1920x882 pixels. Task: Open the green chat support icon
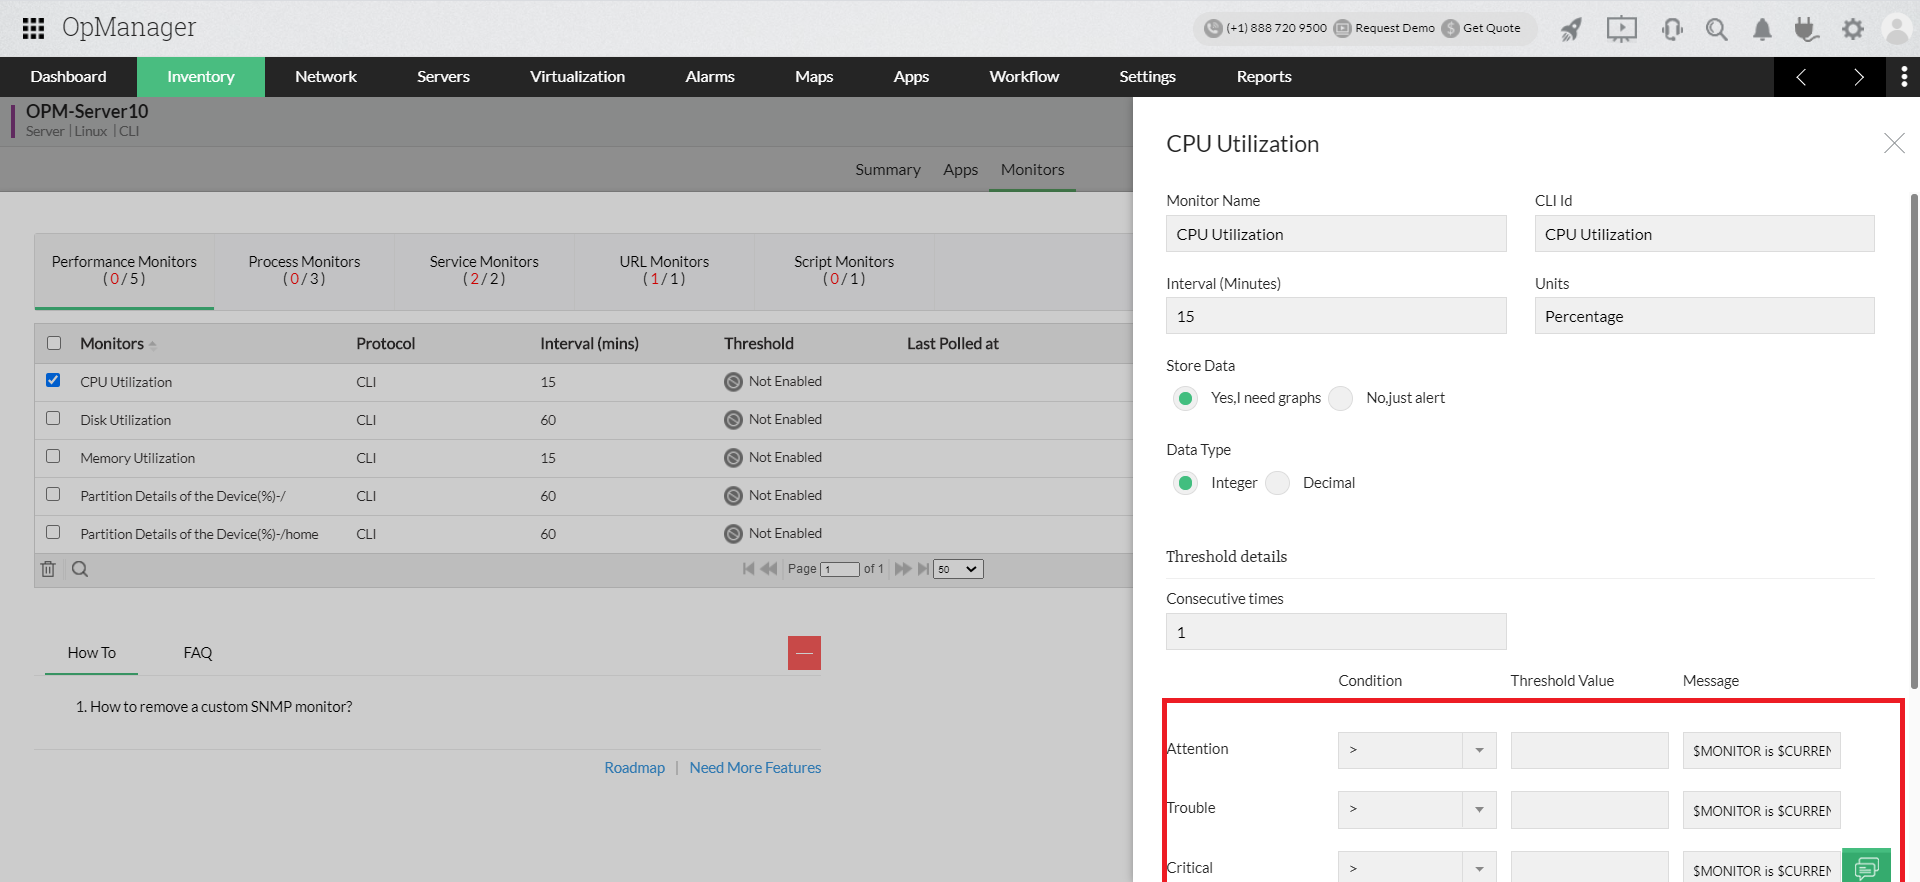click(x=1866, y=866)
